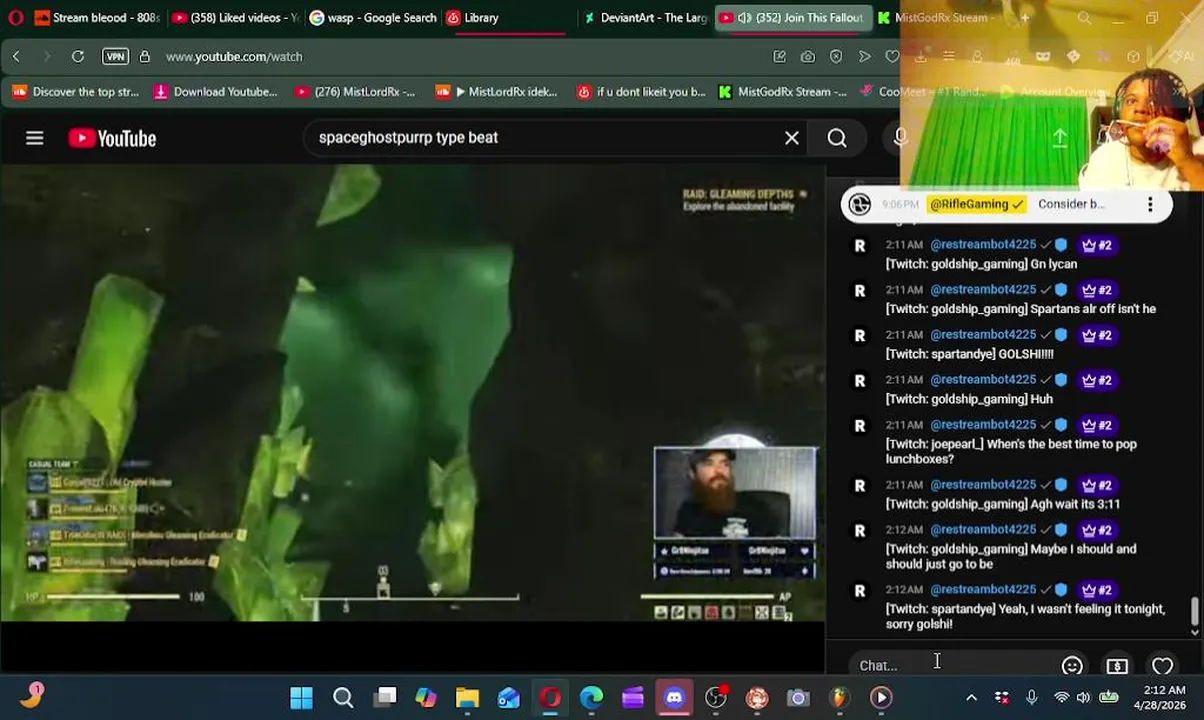Open Discord from the taskbar

[x=674, y=698]
